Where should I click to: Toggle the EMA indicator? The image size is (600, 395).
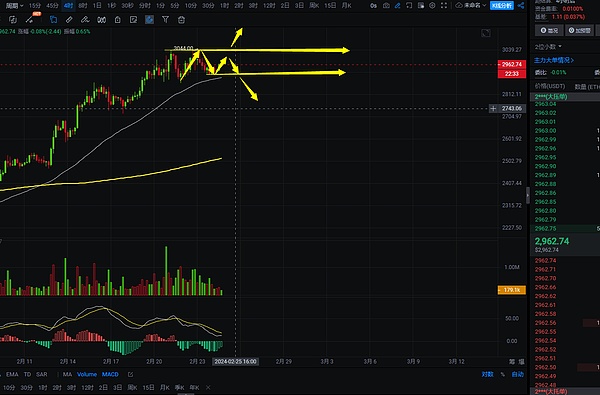tap(12, 374)
